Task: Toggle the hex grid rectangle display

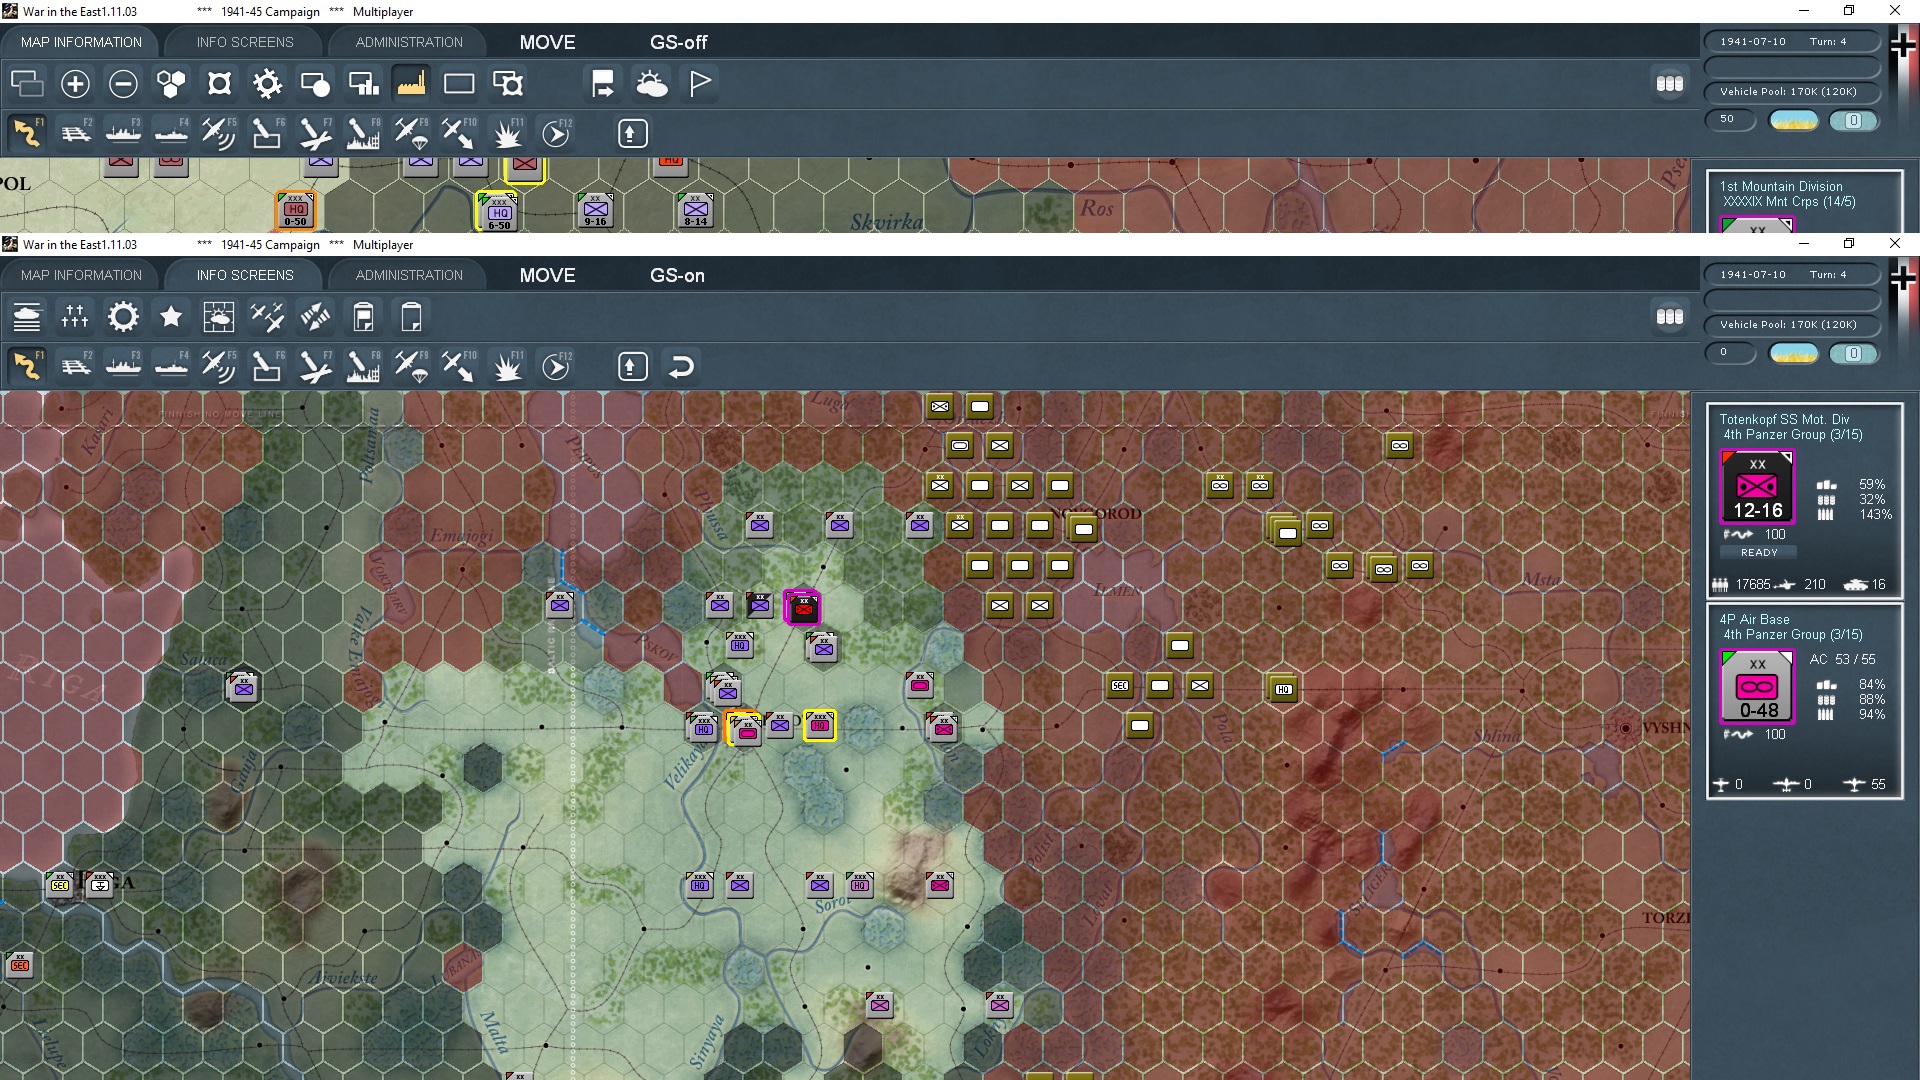Action: [x=459, y=84]
